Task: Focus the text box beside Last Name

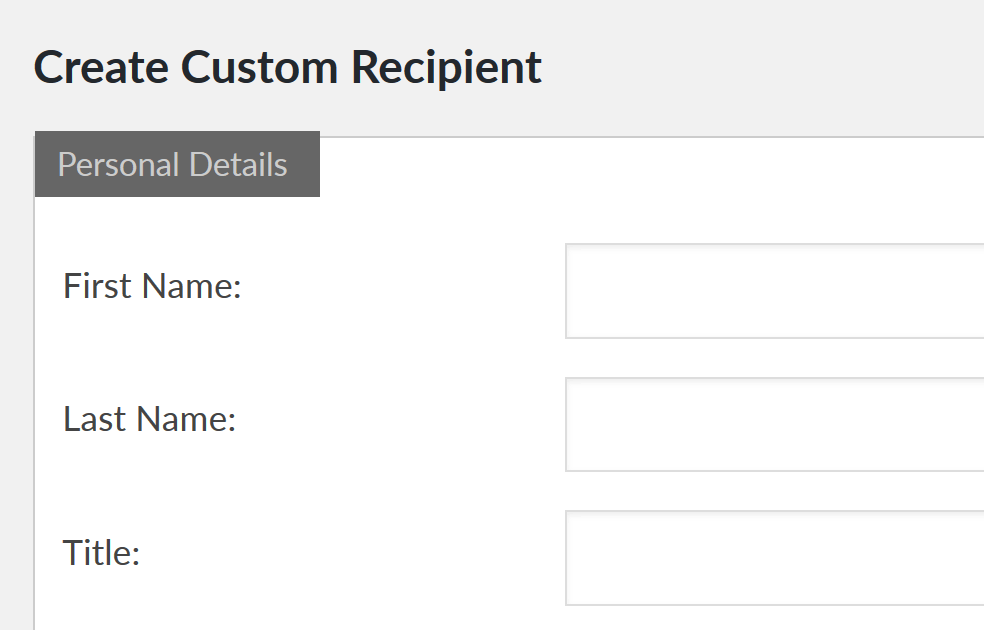Action: [x=774, y=424]
